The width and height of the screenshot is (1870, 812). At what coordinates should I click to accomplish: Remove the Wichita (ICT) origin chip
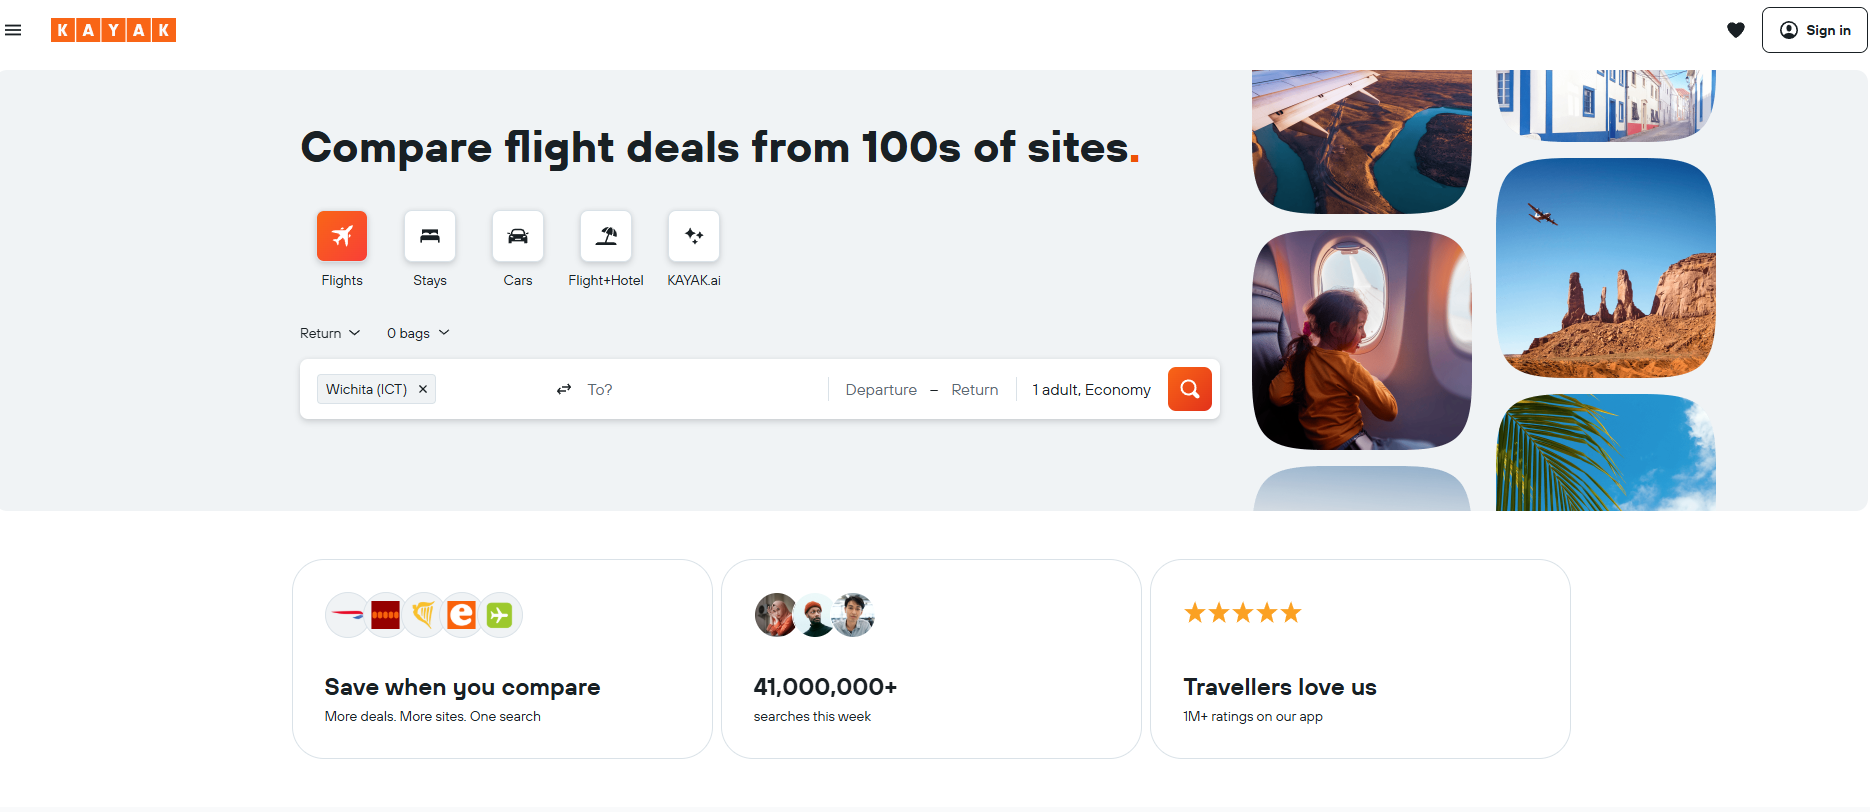coord(423,389)
